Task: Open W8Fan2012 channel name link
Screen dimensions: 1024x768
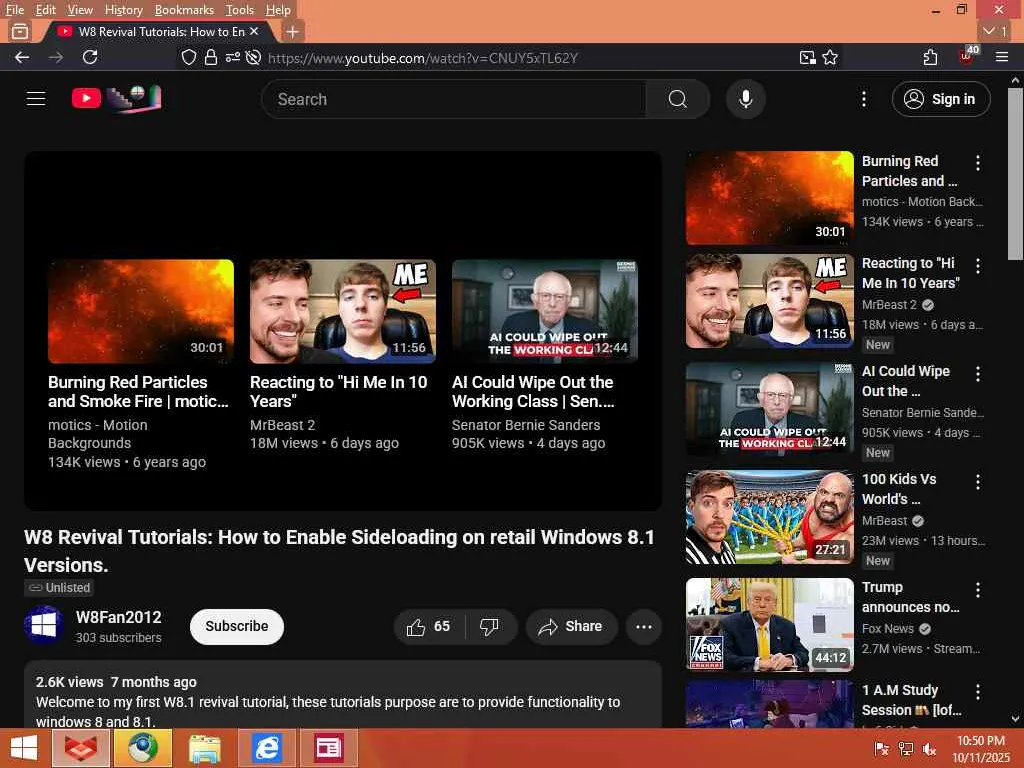Action: [x=118, y=617]
